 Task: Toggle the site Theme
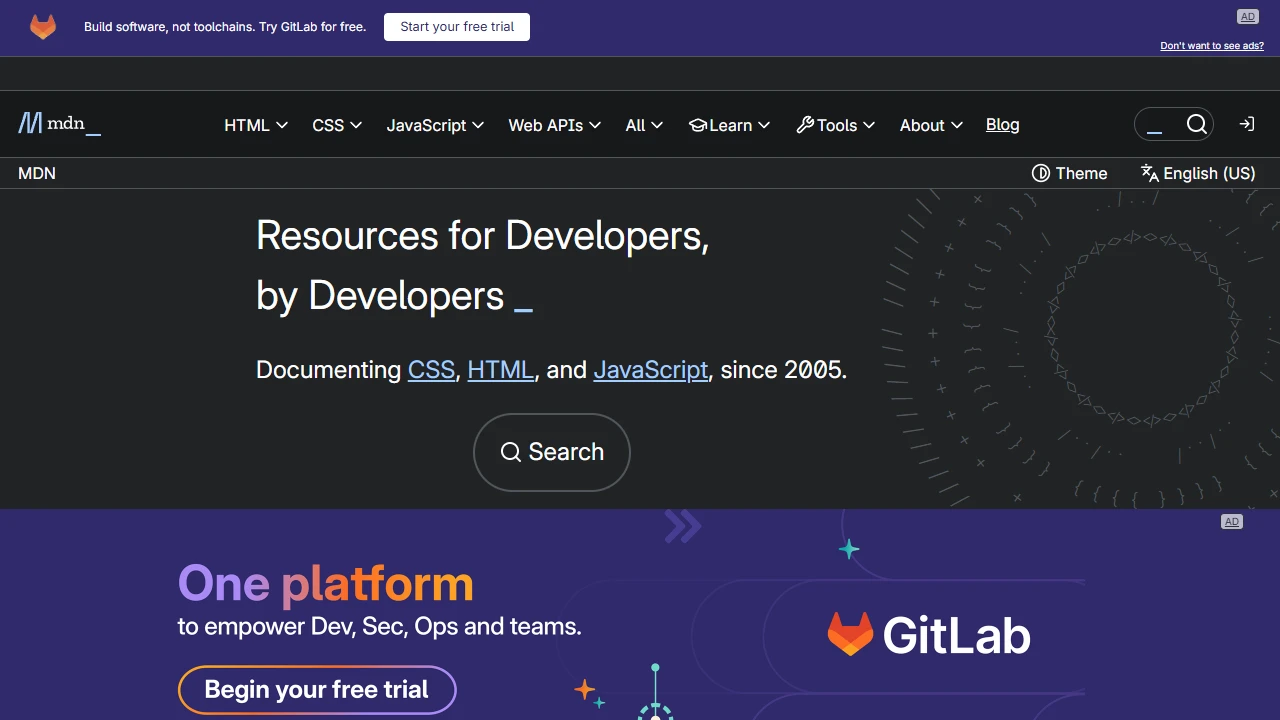pos(1069,173)
